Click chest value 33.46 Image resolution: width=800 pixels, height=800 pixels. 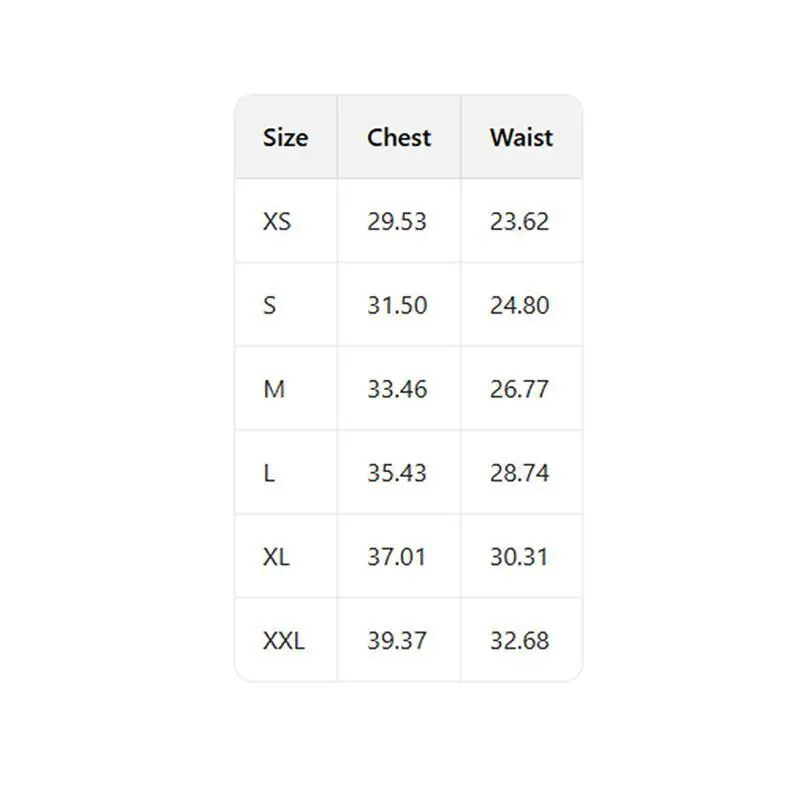click(x=397, y=389)
